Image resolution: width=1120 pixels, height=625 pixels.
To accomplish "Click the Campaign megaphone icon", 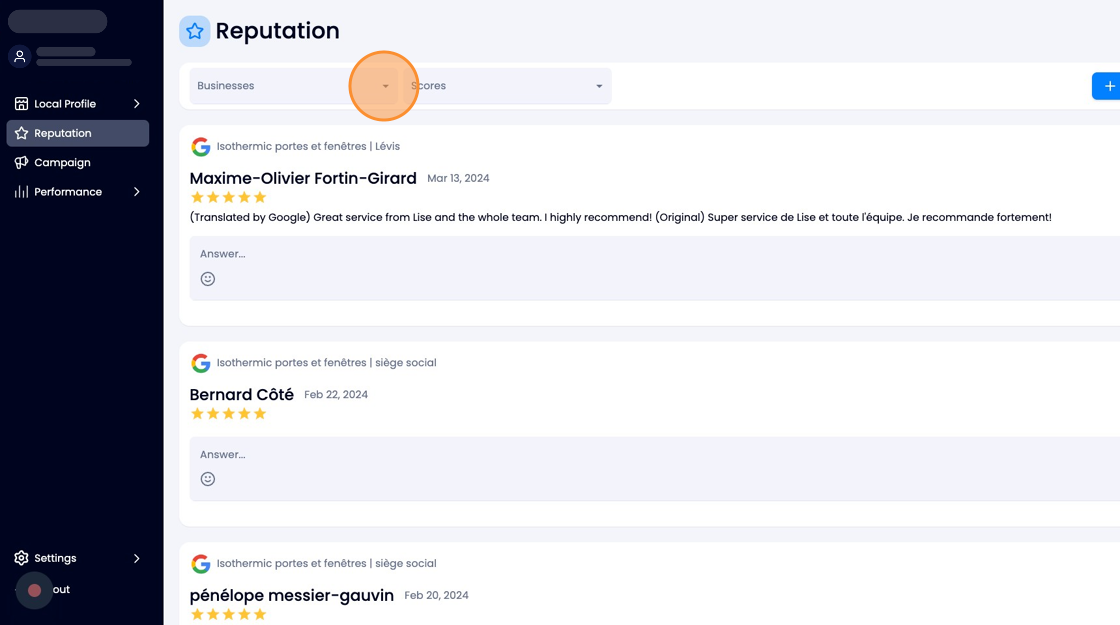I will click(x=21, y=162).
